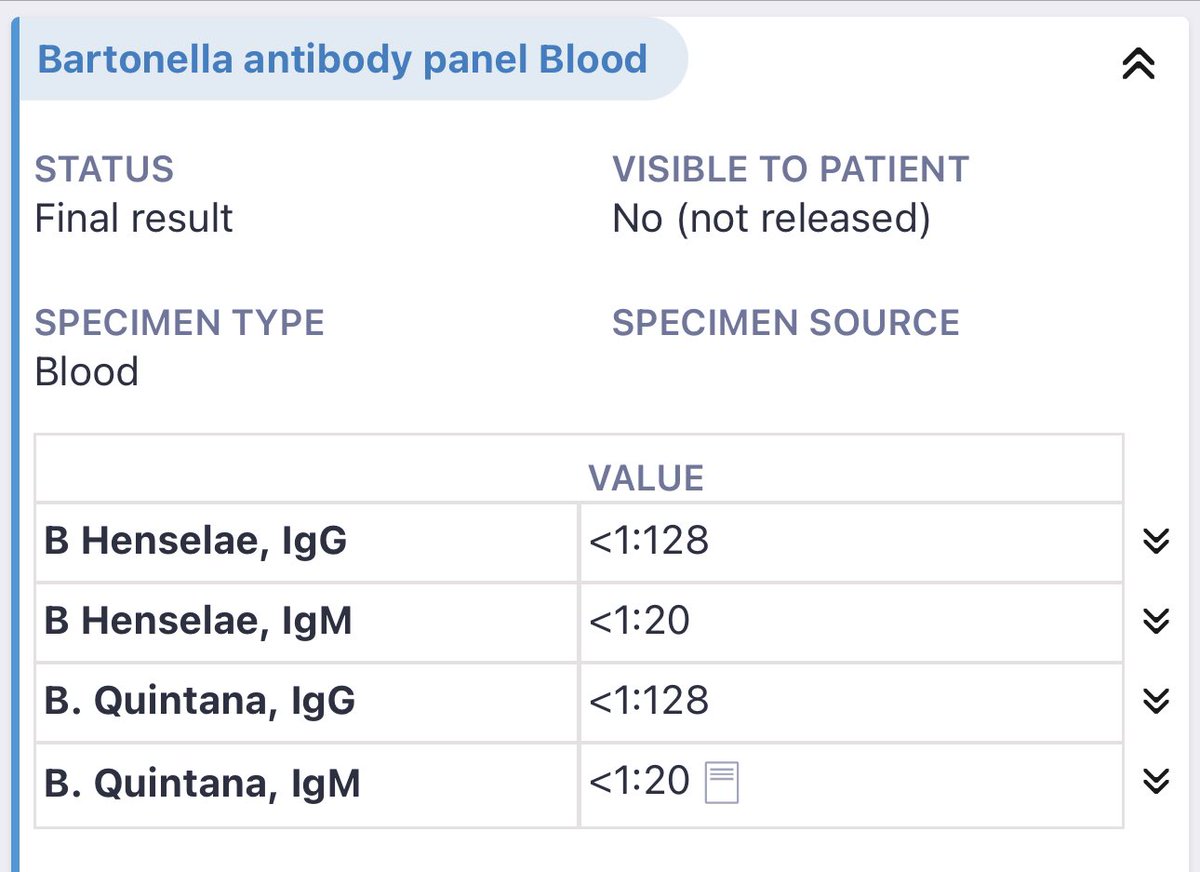The width and height of the screenshot is (1200, 872).
Task: Click the Final result status text
Action: (134, 218)
